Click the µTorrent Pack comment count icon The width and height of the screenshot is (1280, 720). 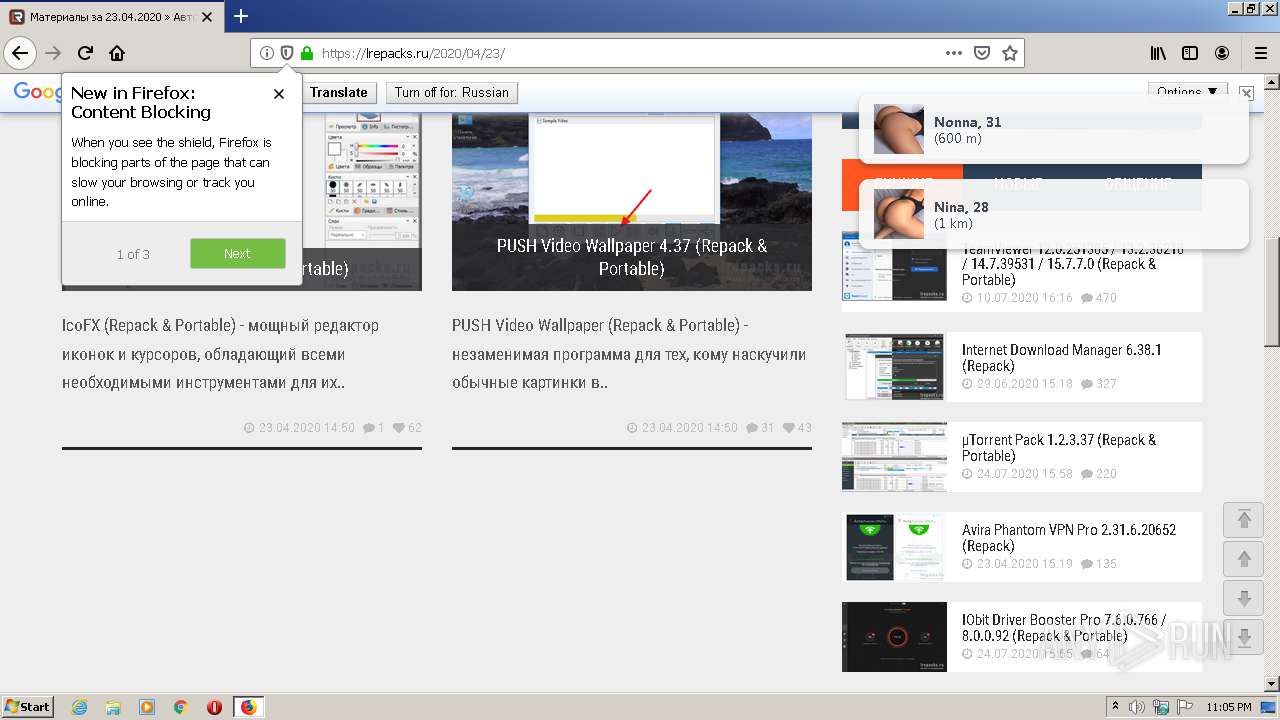coord(1087,474)
